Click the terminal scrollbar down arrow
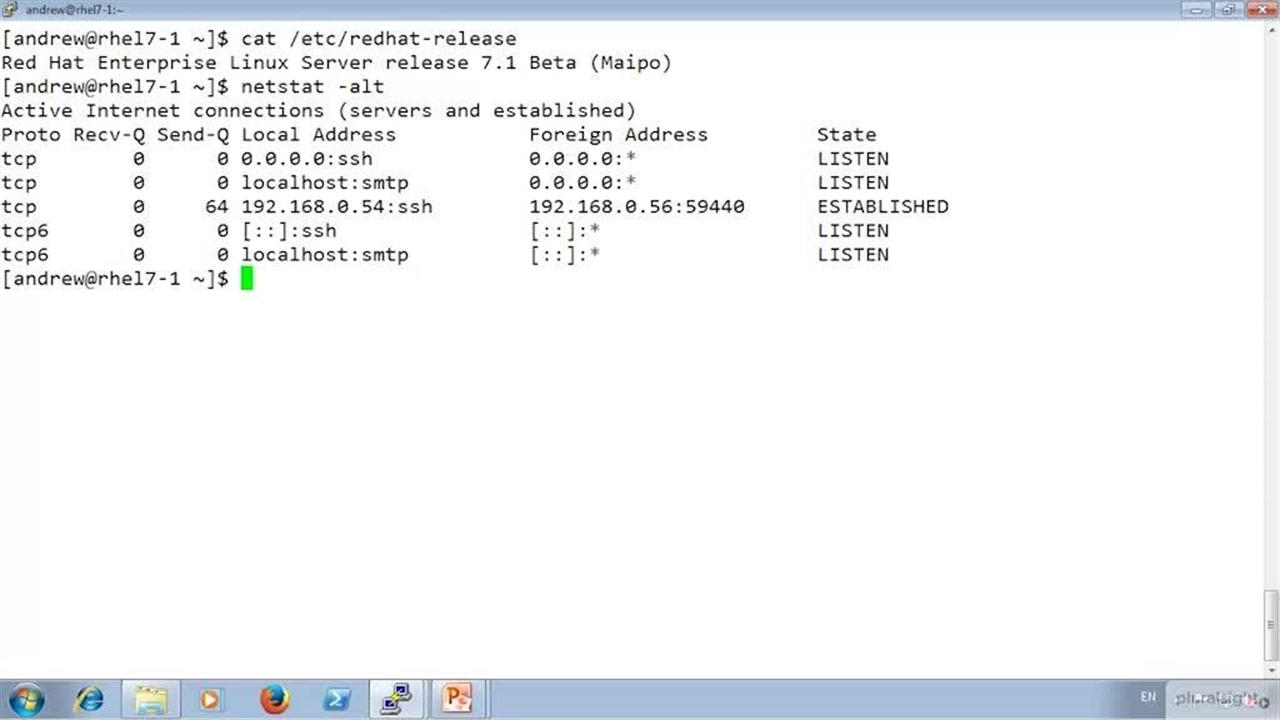Image resolution: width=1280 pixels, height=720 pixels. click(x=1271, y=670)
